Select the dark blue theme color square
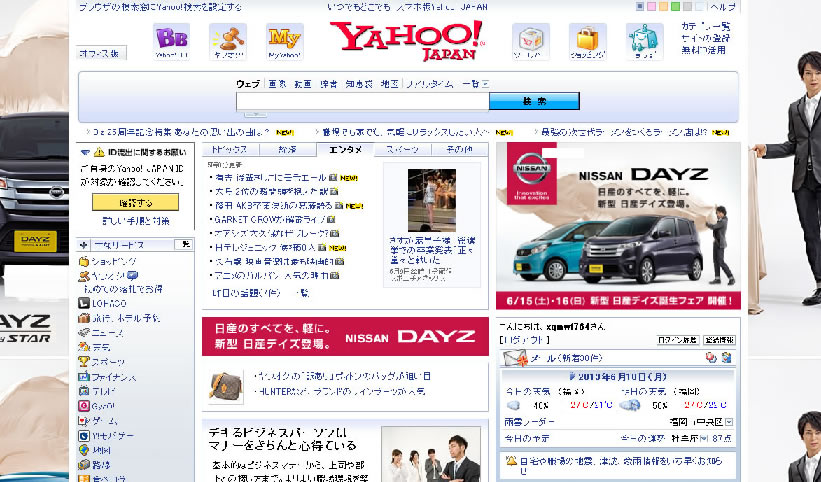This screenshot has width=821, height=482. click(640, 7)
